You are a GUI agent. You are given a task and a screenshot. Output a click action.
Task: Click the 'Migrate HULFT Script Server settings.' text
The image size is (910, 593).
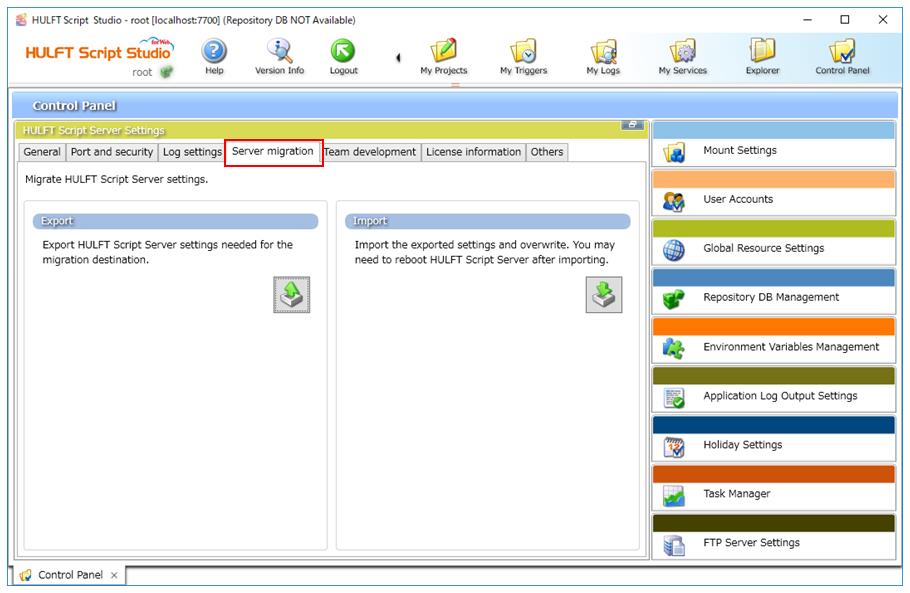[116, 179]
